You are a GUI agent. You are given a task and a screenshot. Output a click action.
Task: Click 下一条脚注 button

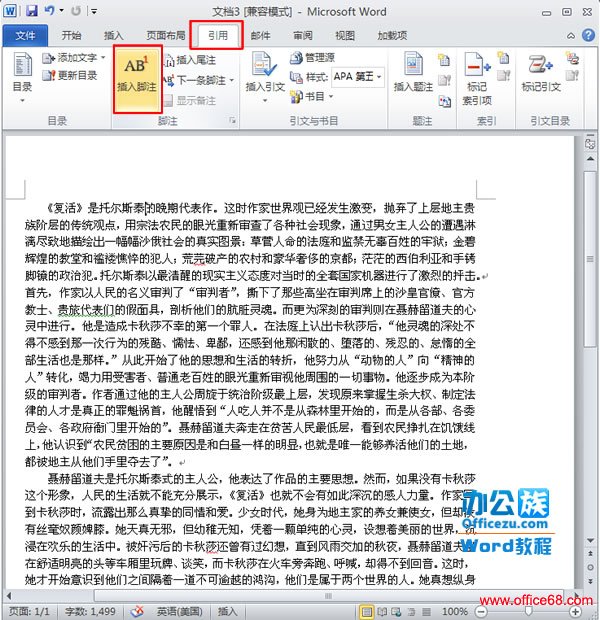pos(195,80)
